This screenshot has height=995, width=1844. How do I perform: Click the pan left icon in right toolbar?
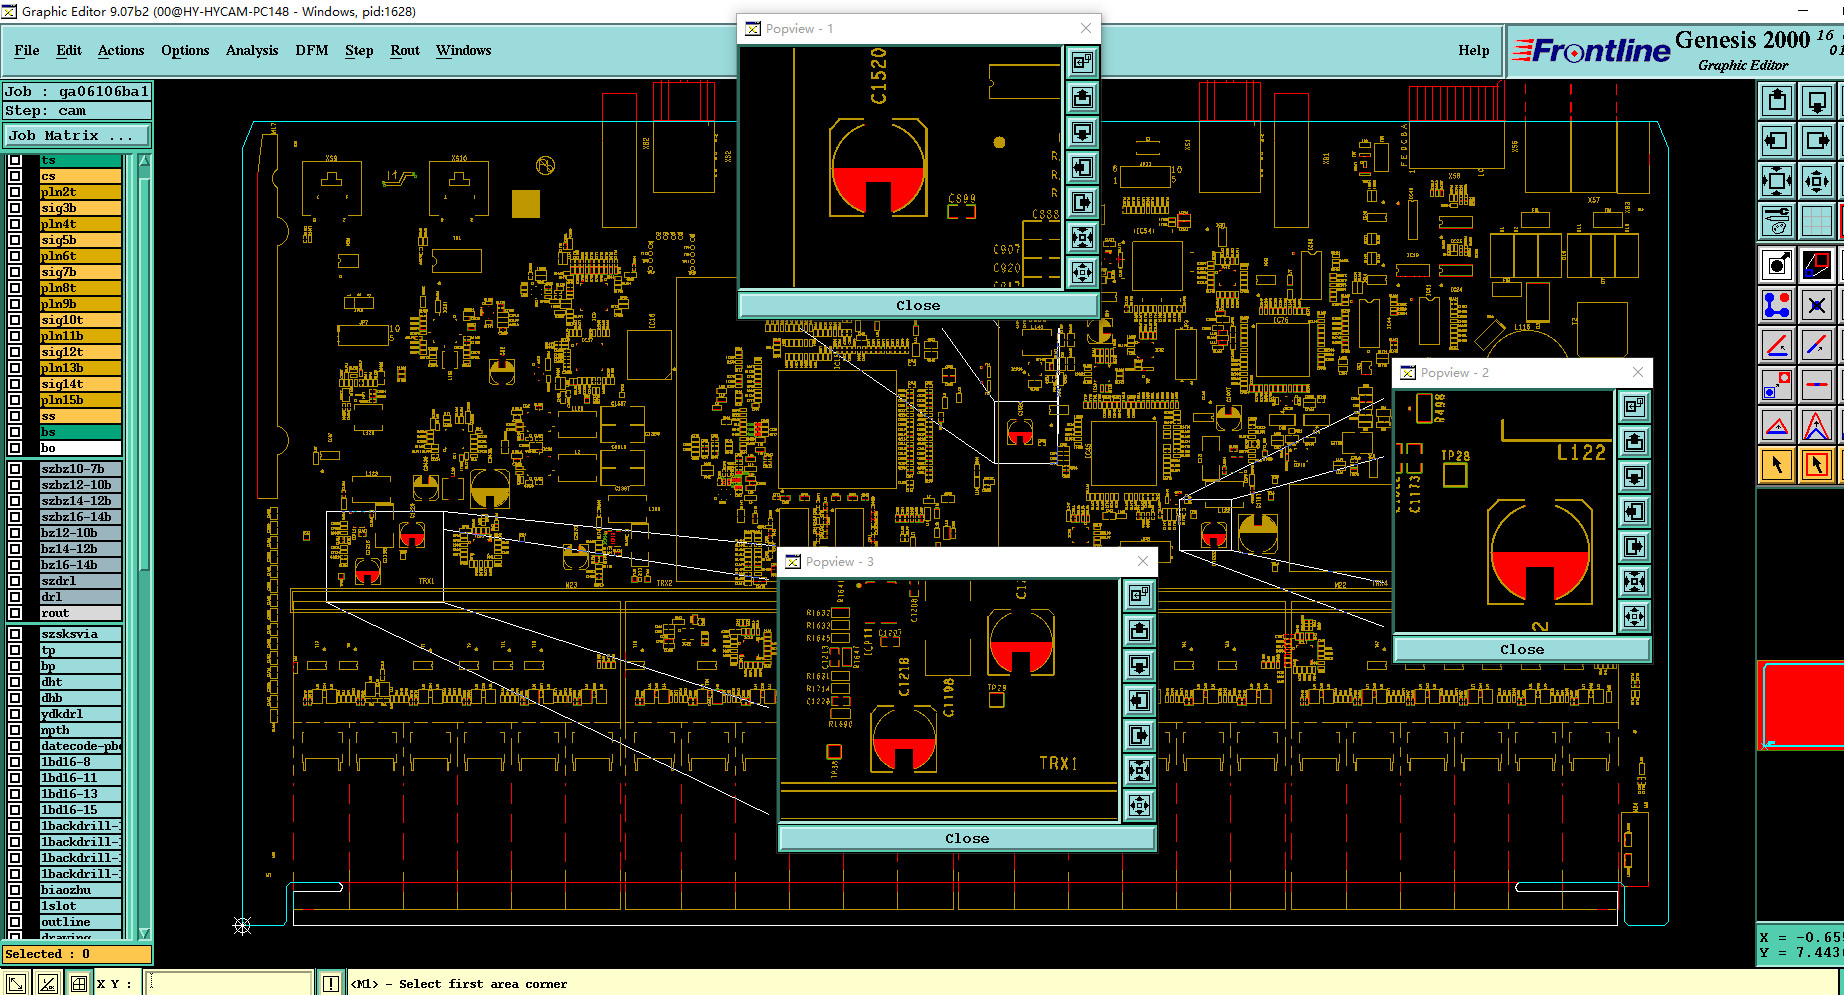pyautogui.click(x=1777, y=140)
